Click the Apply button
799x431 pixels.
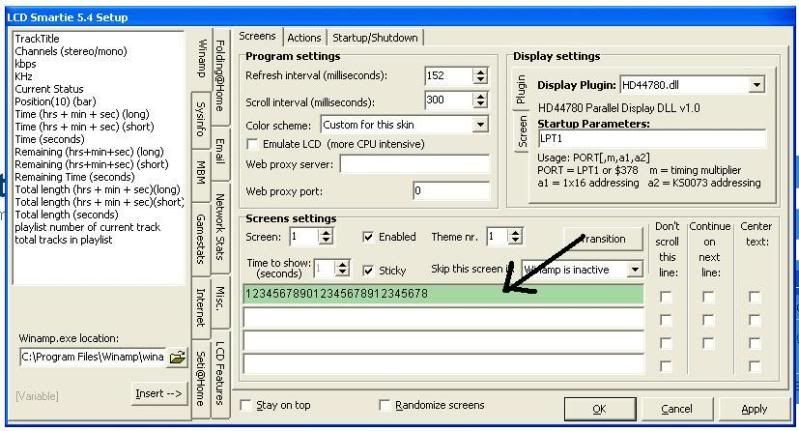(x=755, y=409)
